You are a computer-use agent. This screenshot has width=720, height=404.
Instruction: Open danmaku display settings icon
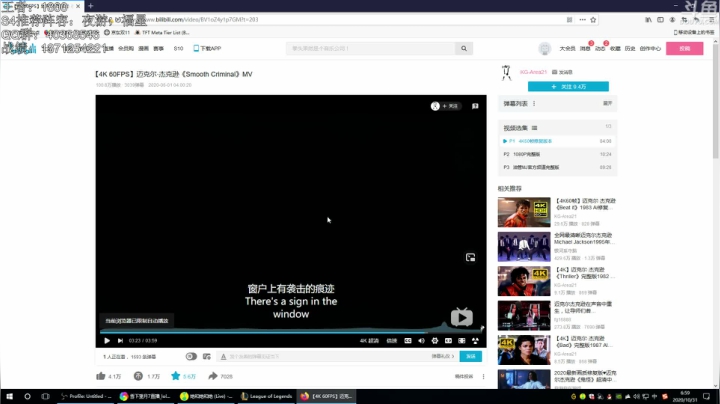click(x=207, y=356)
